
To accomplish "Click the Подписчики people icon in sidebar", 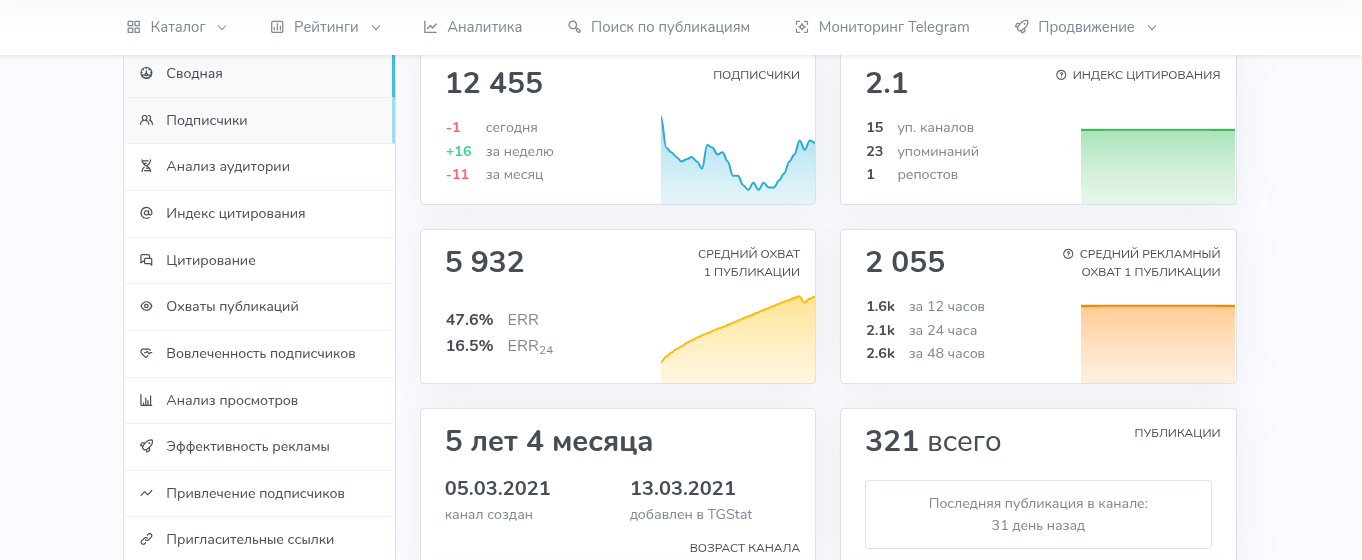I will pyautogui.click(x=146, y=120).
